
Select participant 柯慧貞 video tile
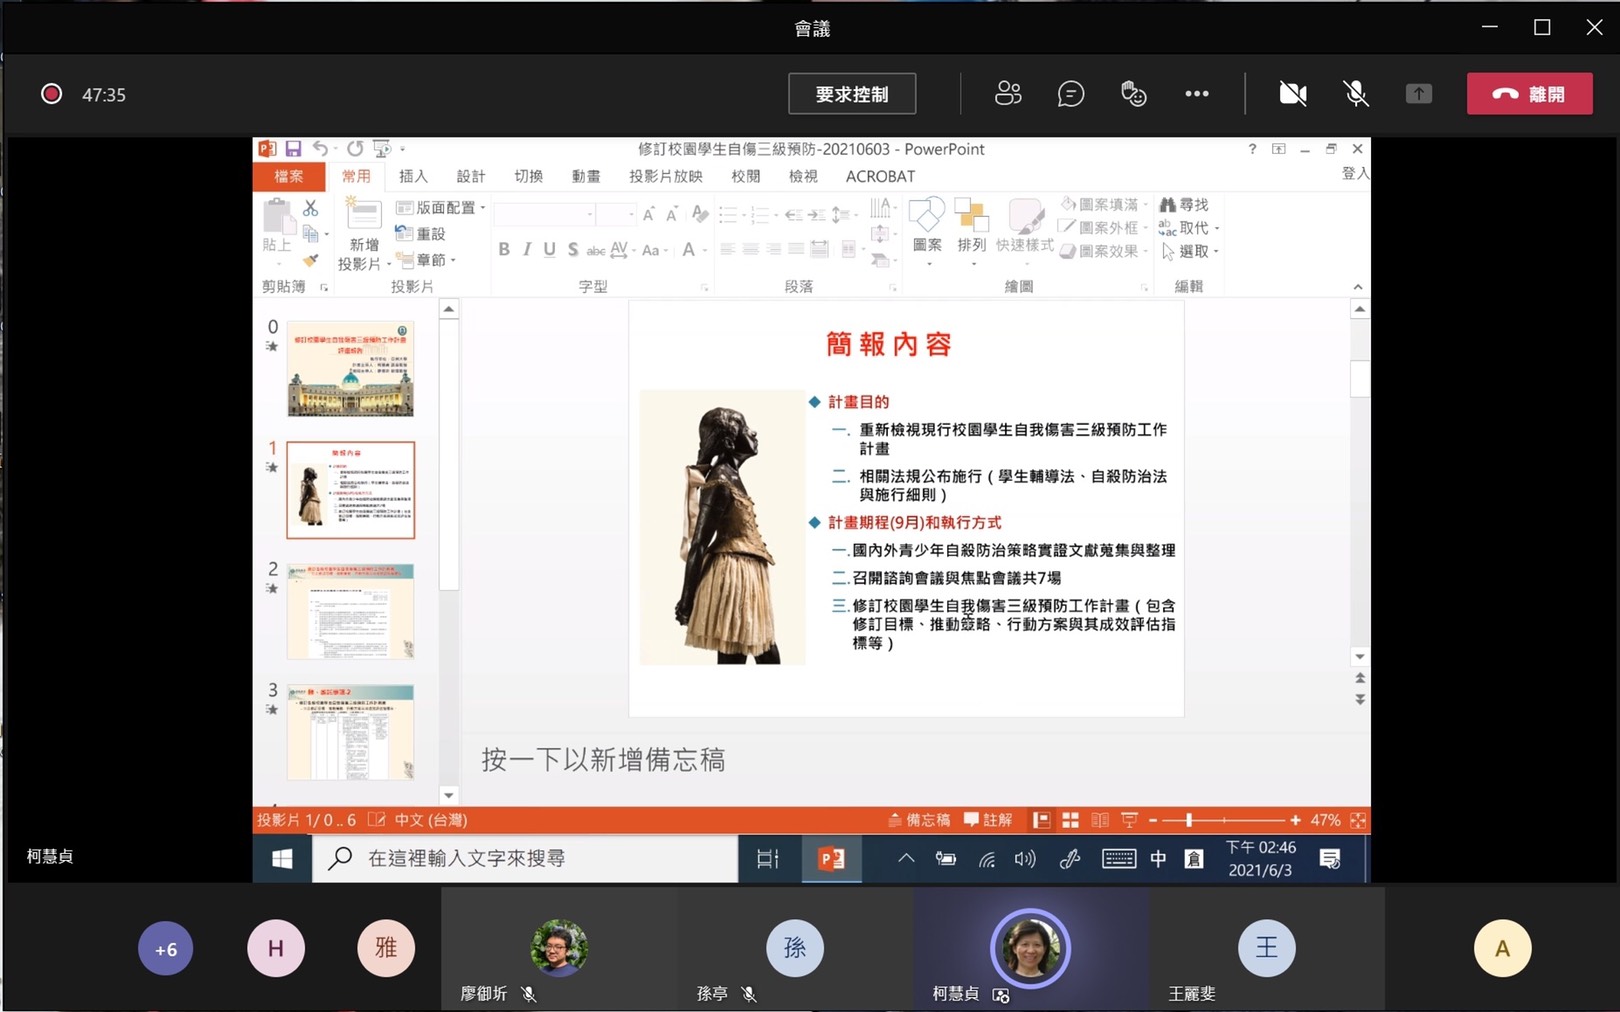click(1031, 948)
